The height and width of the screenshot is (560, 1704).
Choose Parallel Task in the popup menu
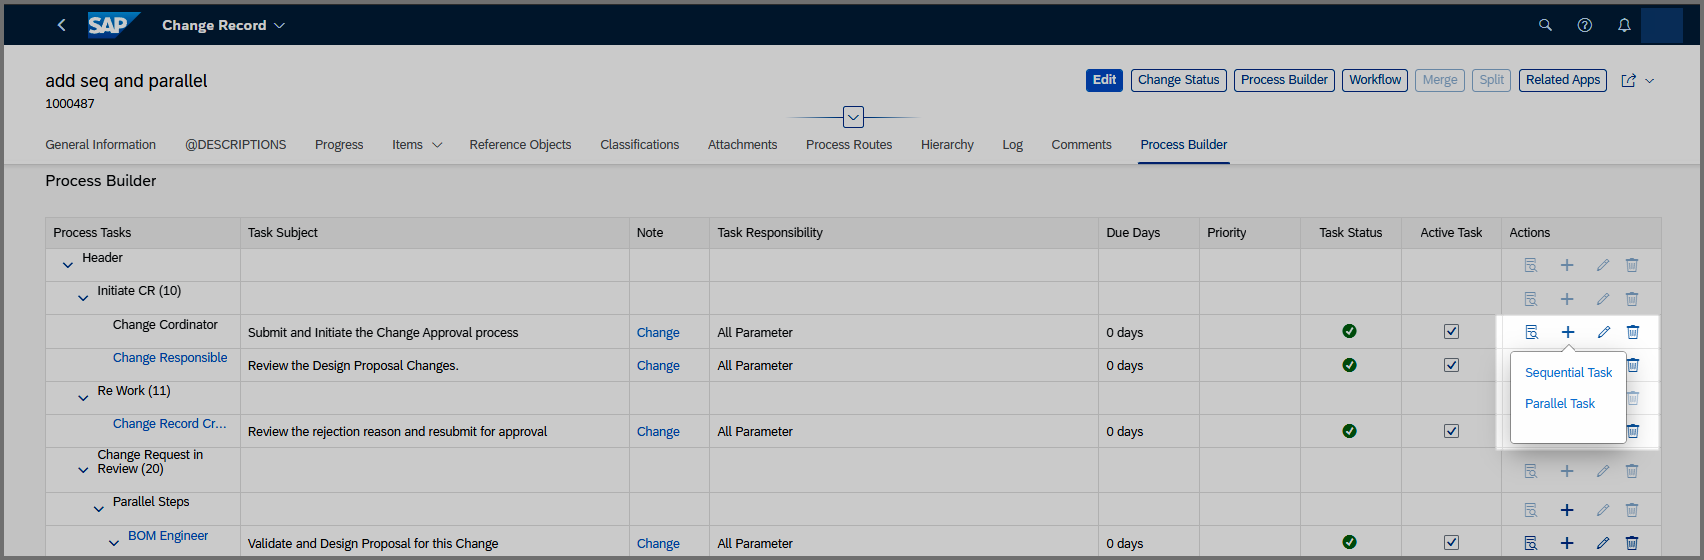(1559, 403)
